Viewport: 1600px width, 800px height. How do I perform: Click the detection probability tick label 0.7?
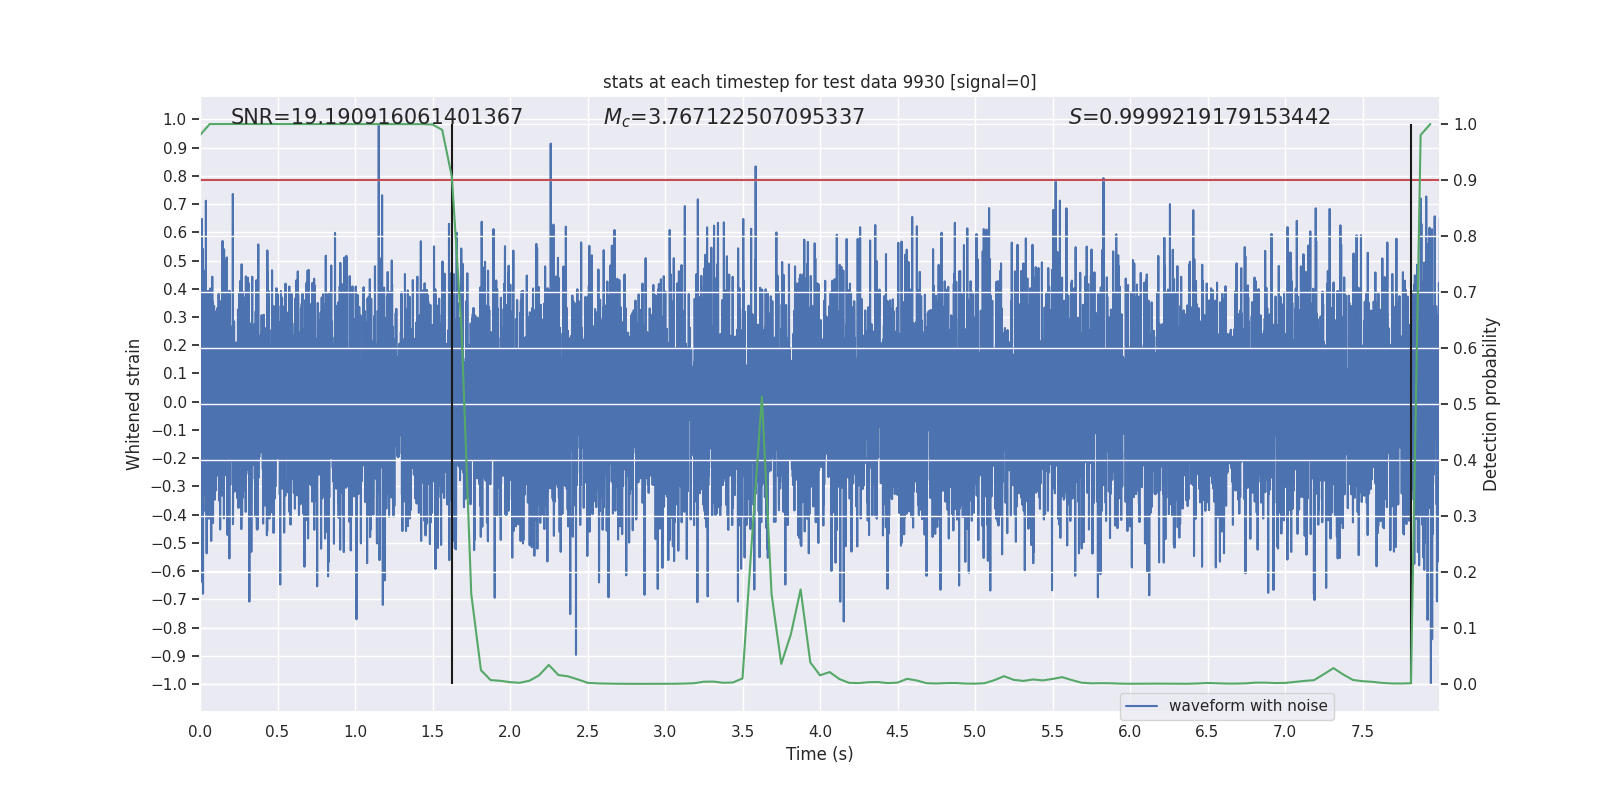click(1465, 293)
